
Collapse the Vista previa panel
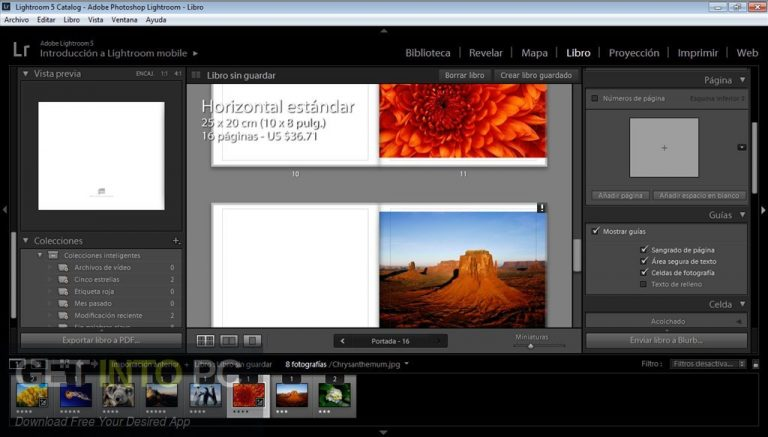pos(25,73)
